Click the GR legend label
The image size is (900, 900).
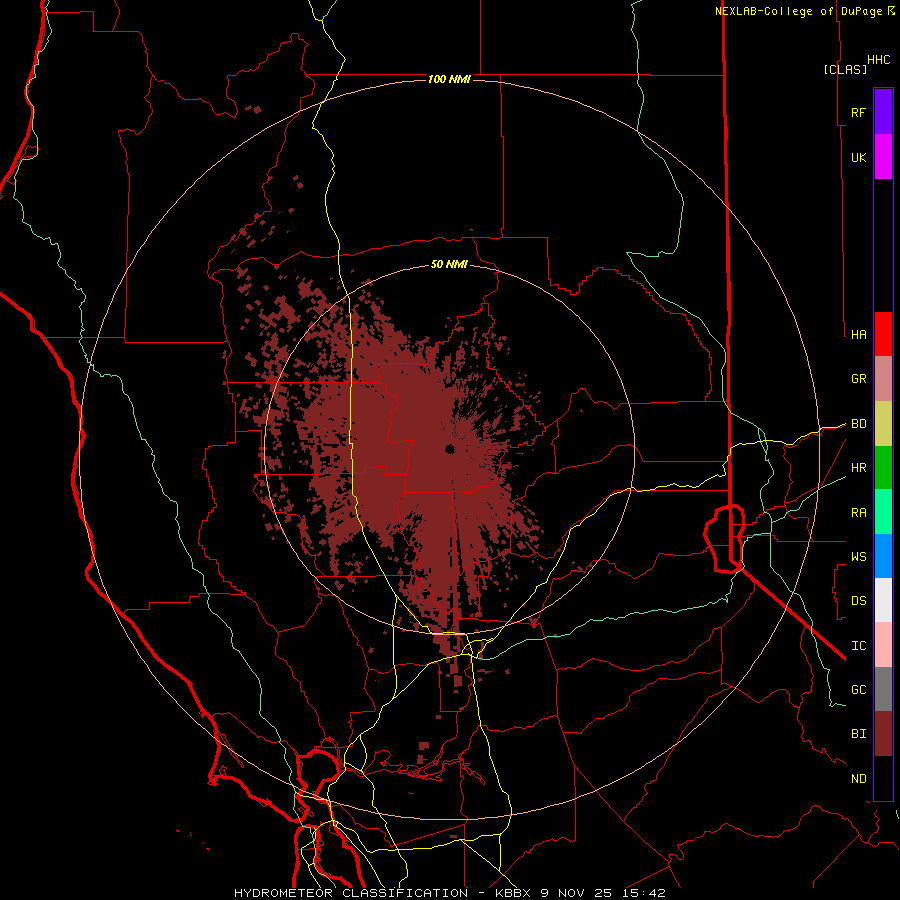(859, 379)
